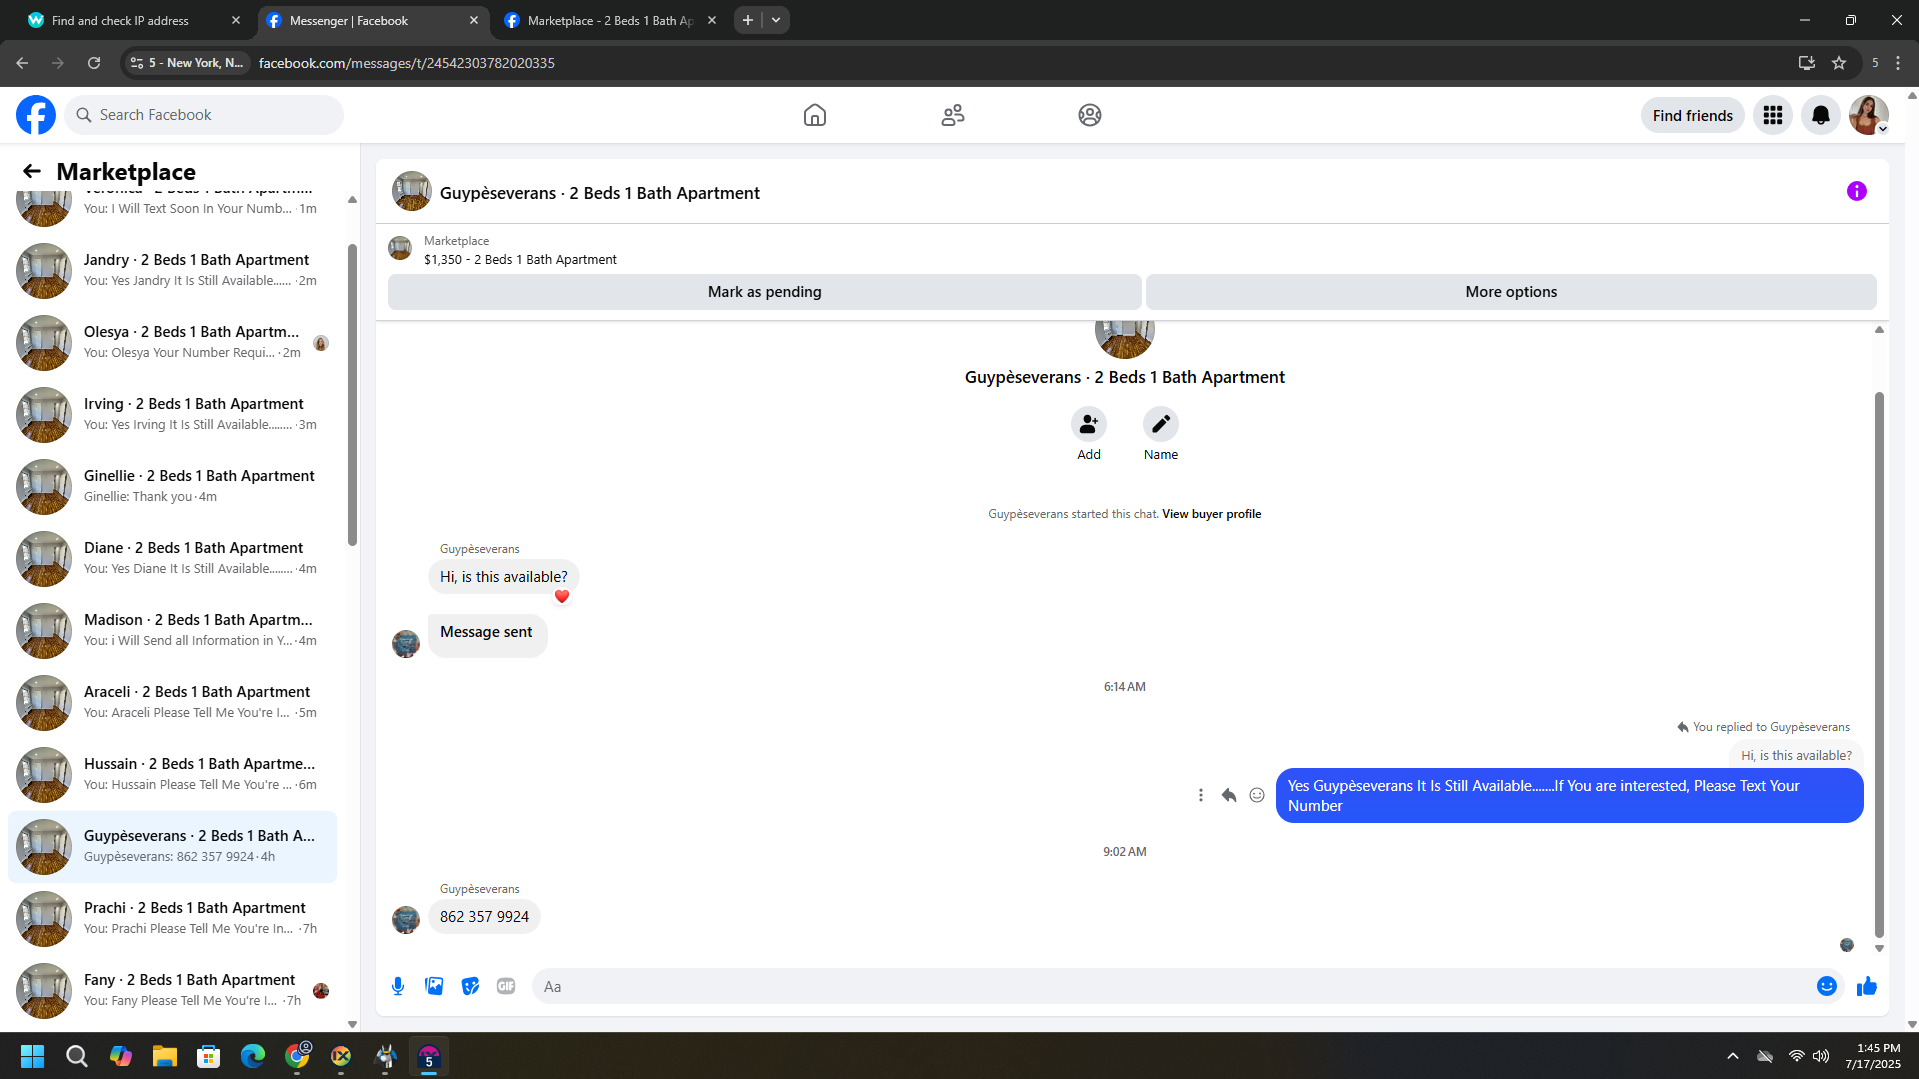This screenshot has height=1079, width=1919.
Task: Open a new browser tab
Action: [x=748, y=20]
